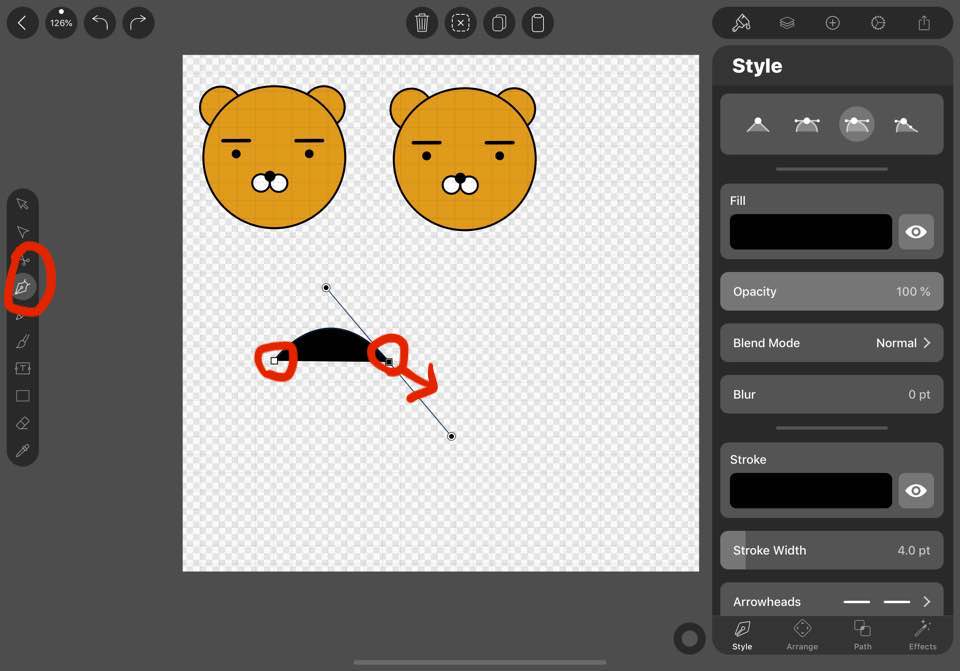This screenshot has height=671, width=960.
Task: Select the Scissors tool
Action: [24, 261]
